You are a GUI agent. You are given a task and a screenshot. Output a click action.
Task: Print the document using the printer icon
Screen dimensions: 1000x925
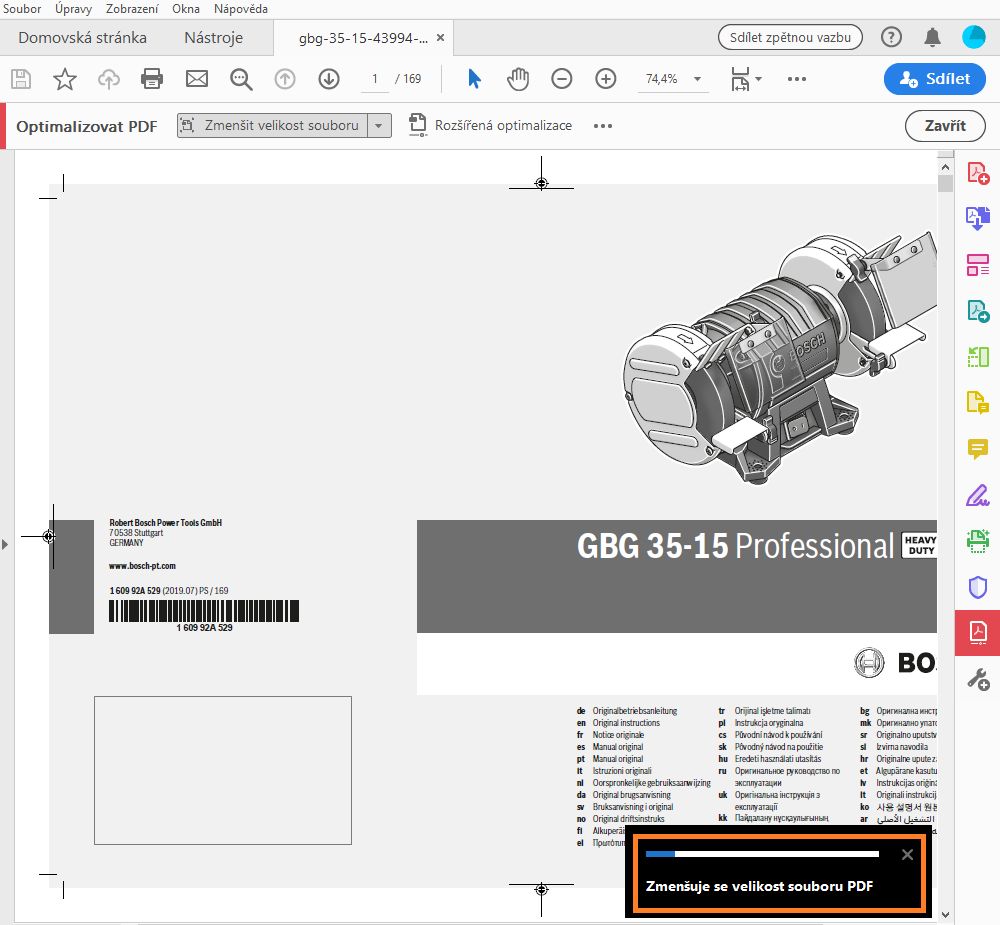(152, 79)
